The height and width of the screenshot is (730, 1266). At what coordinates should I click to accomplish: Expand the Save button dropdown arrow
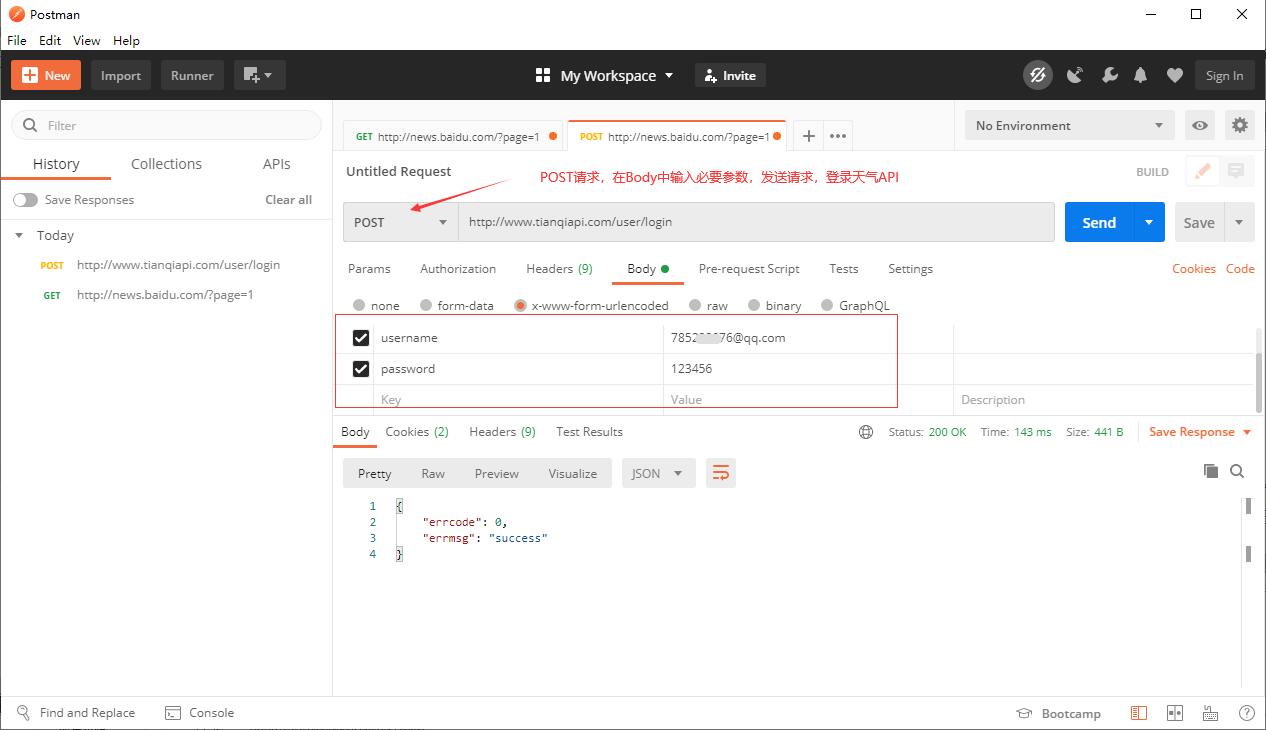pos(1239,222)
